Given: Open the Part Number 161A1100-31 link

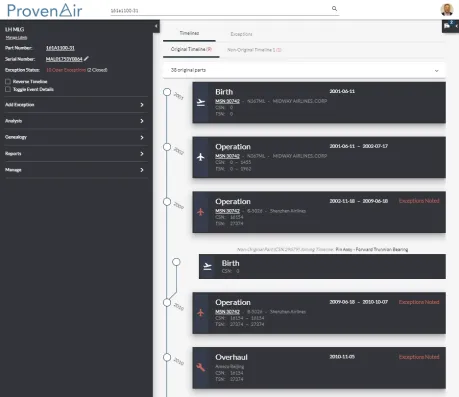Looking at the screenshot, I should (60, 48).
